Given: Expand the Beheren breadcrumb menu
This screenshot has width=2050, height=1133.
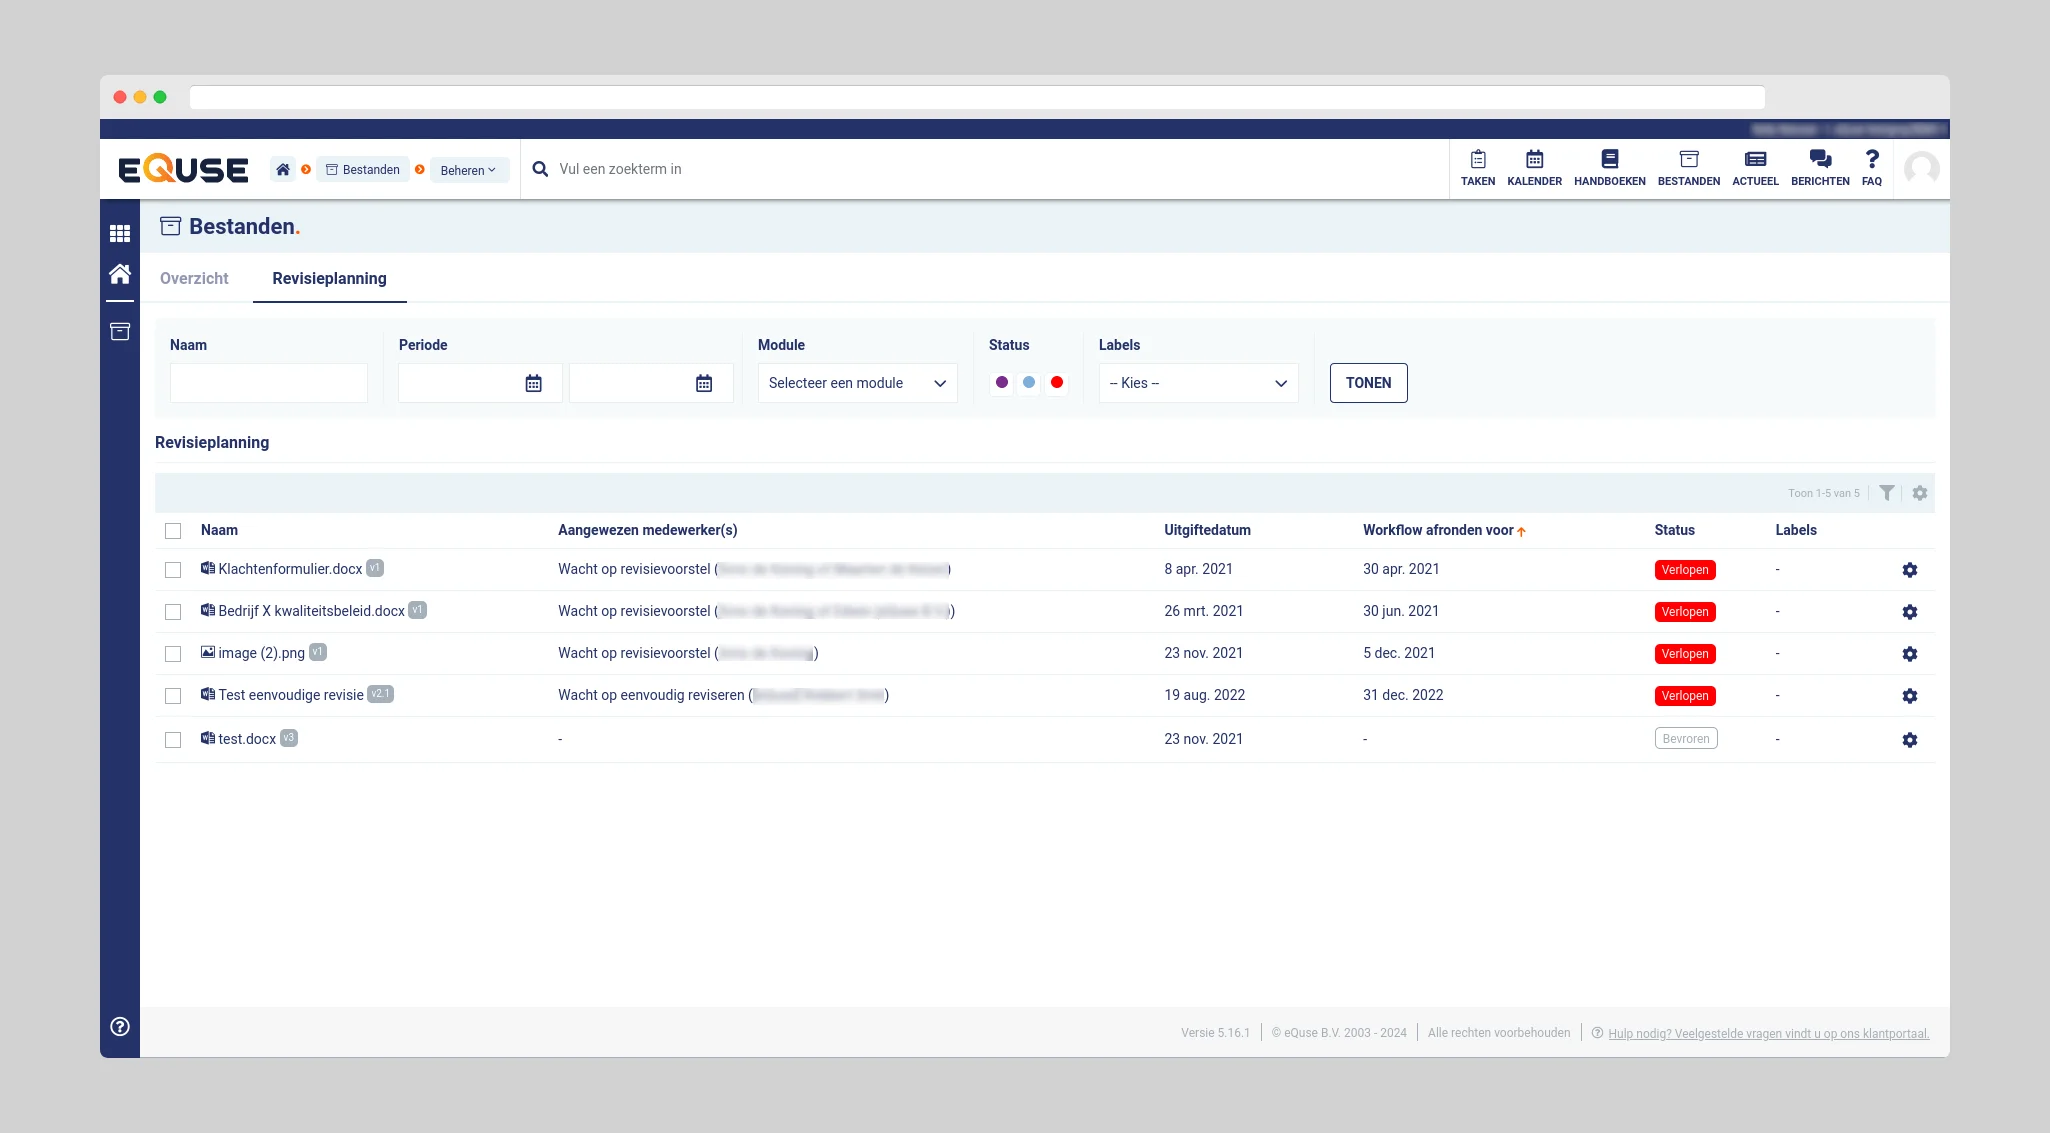Looking at the screenshot, I should [468, 171].
